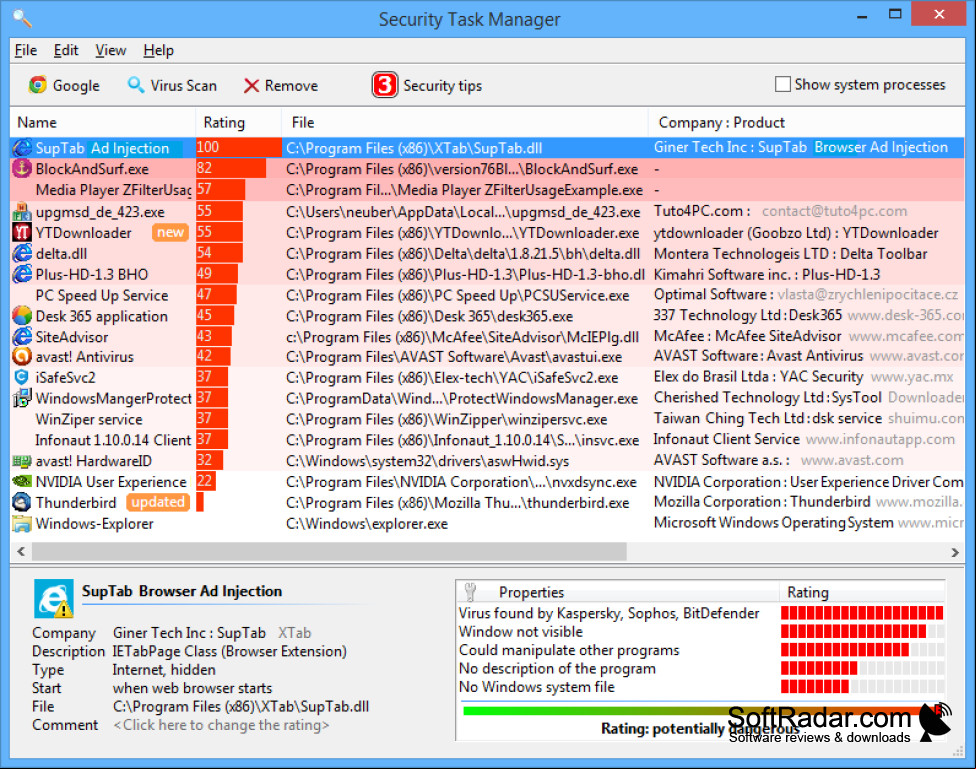Click the horizontal scrollbar right arrow
The width and height of the screenshot is (976, 769).
[x=955, y=552]
